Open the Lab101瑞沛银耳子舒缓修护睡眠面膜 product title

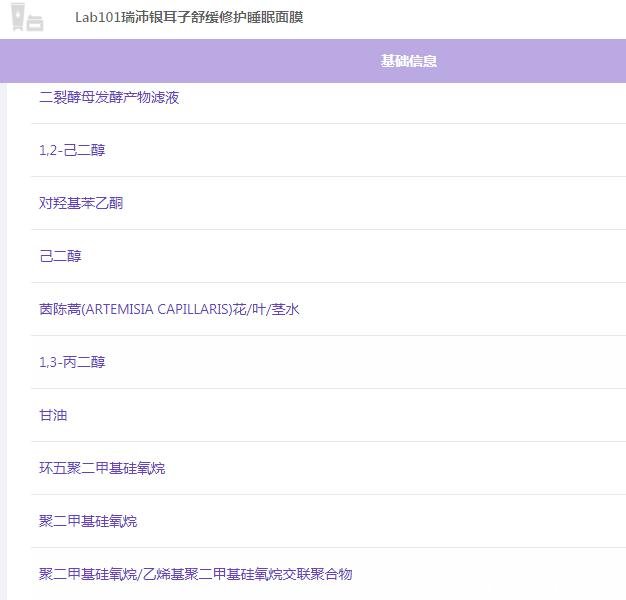pos(189,18)
